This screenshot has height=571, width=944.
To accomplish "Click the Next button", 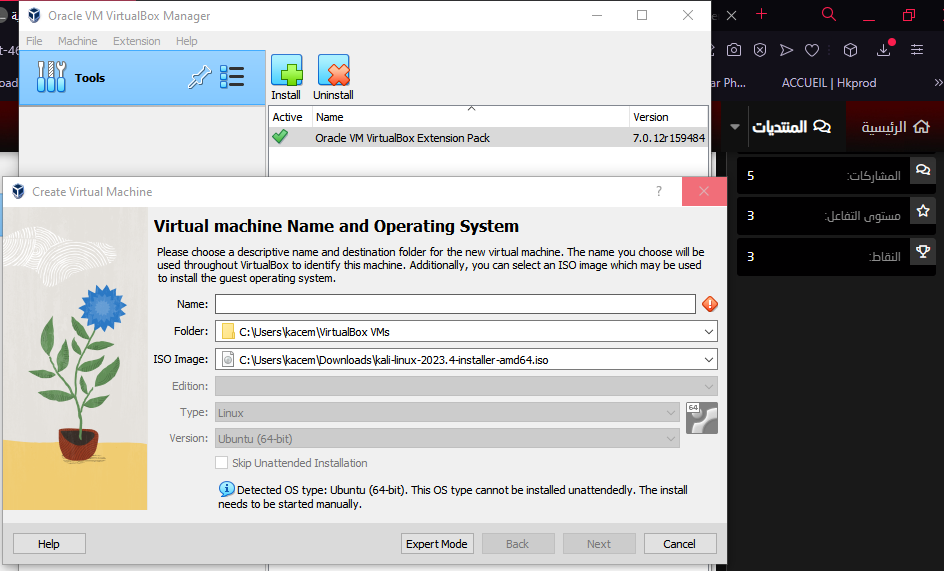I will click(x=599, y=544).
